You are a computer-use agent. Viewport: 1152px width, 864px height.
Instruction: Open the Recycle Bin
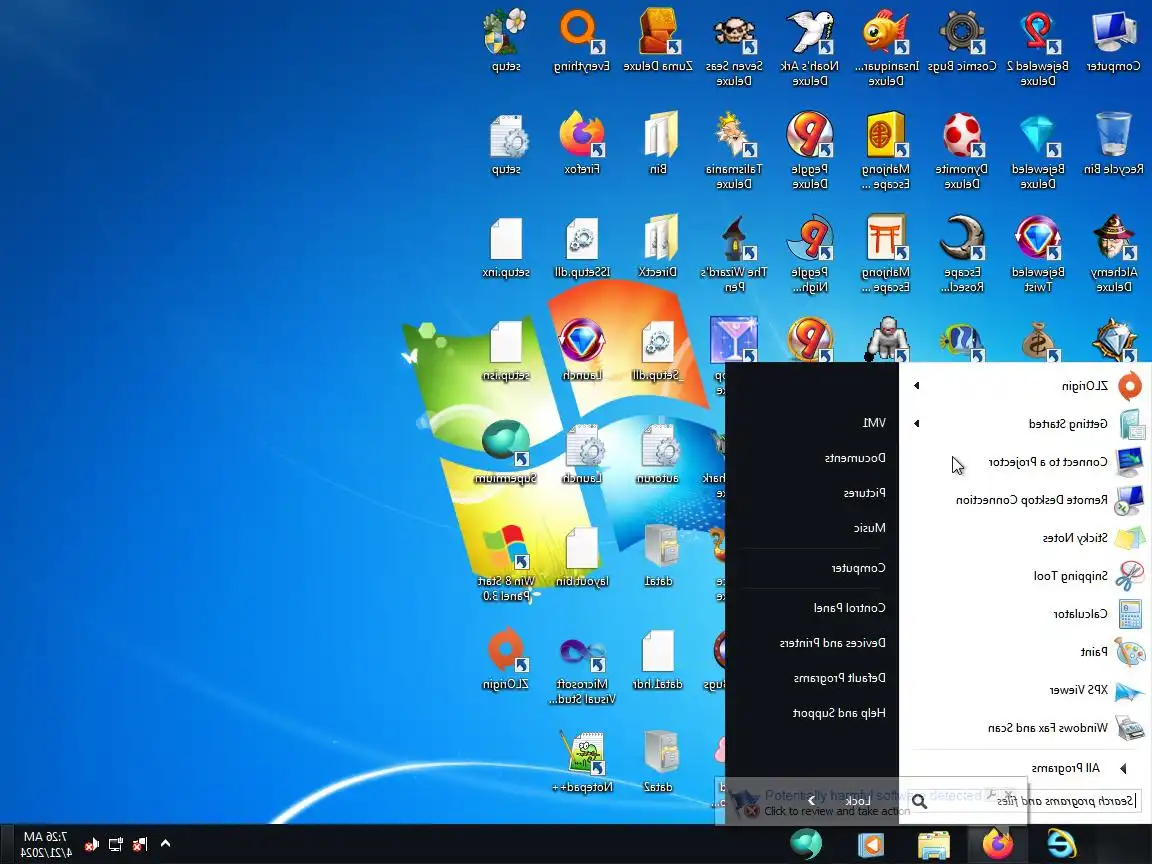coord(1113,144)
